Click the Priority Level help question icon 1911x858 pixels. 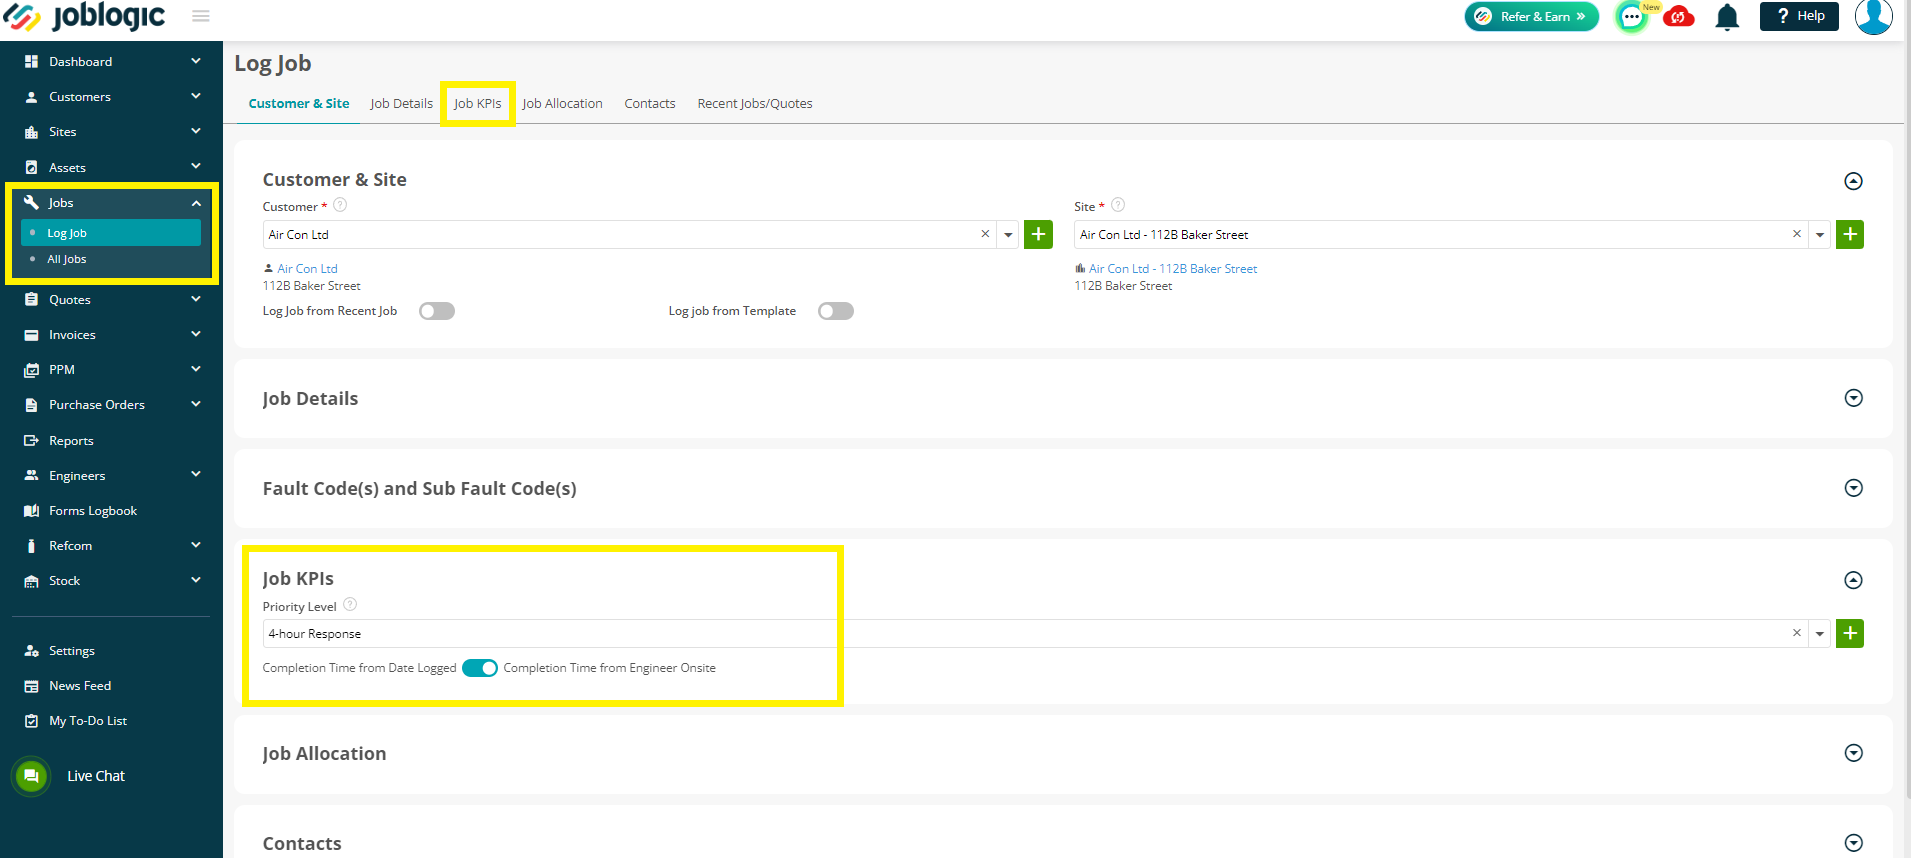point(350,605)
